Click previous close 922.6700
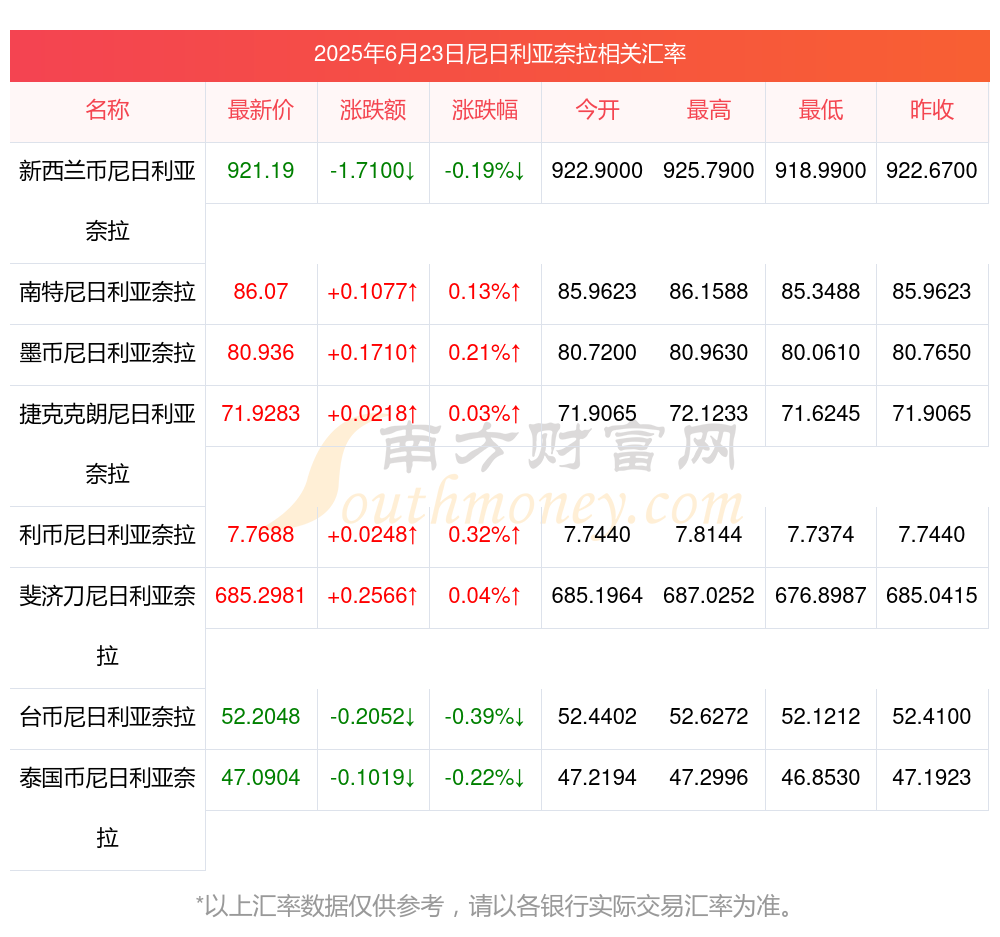The width and height of the screenshot is (1000, 937). [x=932, y=171]
